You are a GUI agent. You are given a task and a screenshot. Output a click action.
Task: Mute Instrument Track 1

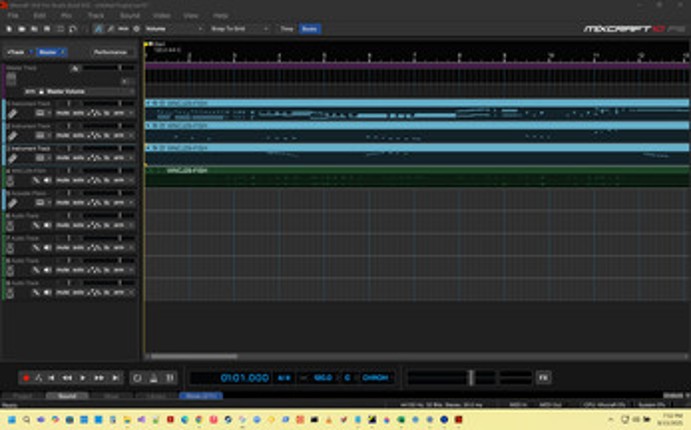[63, 113]
